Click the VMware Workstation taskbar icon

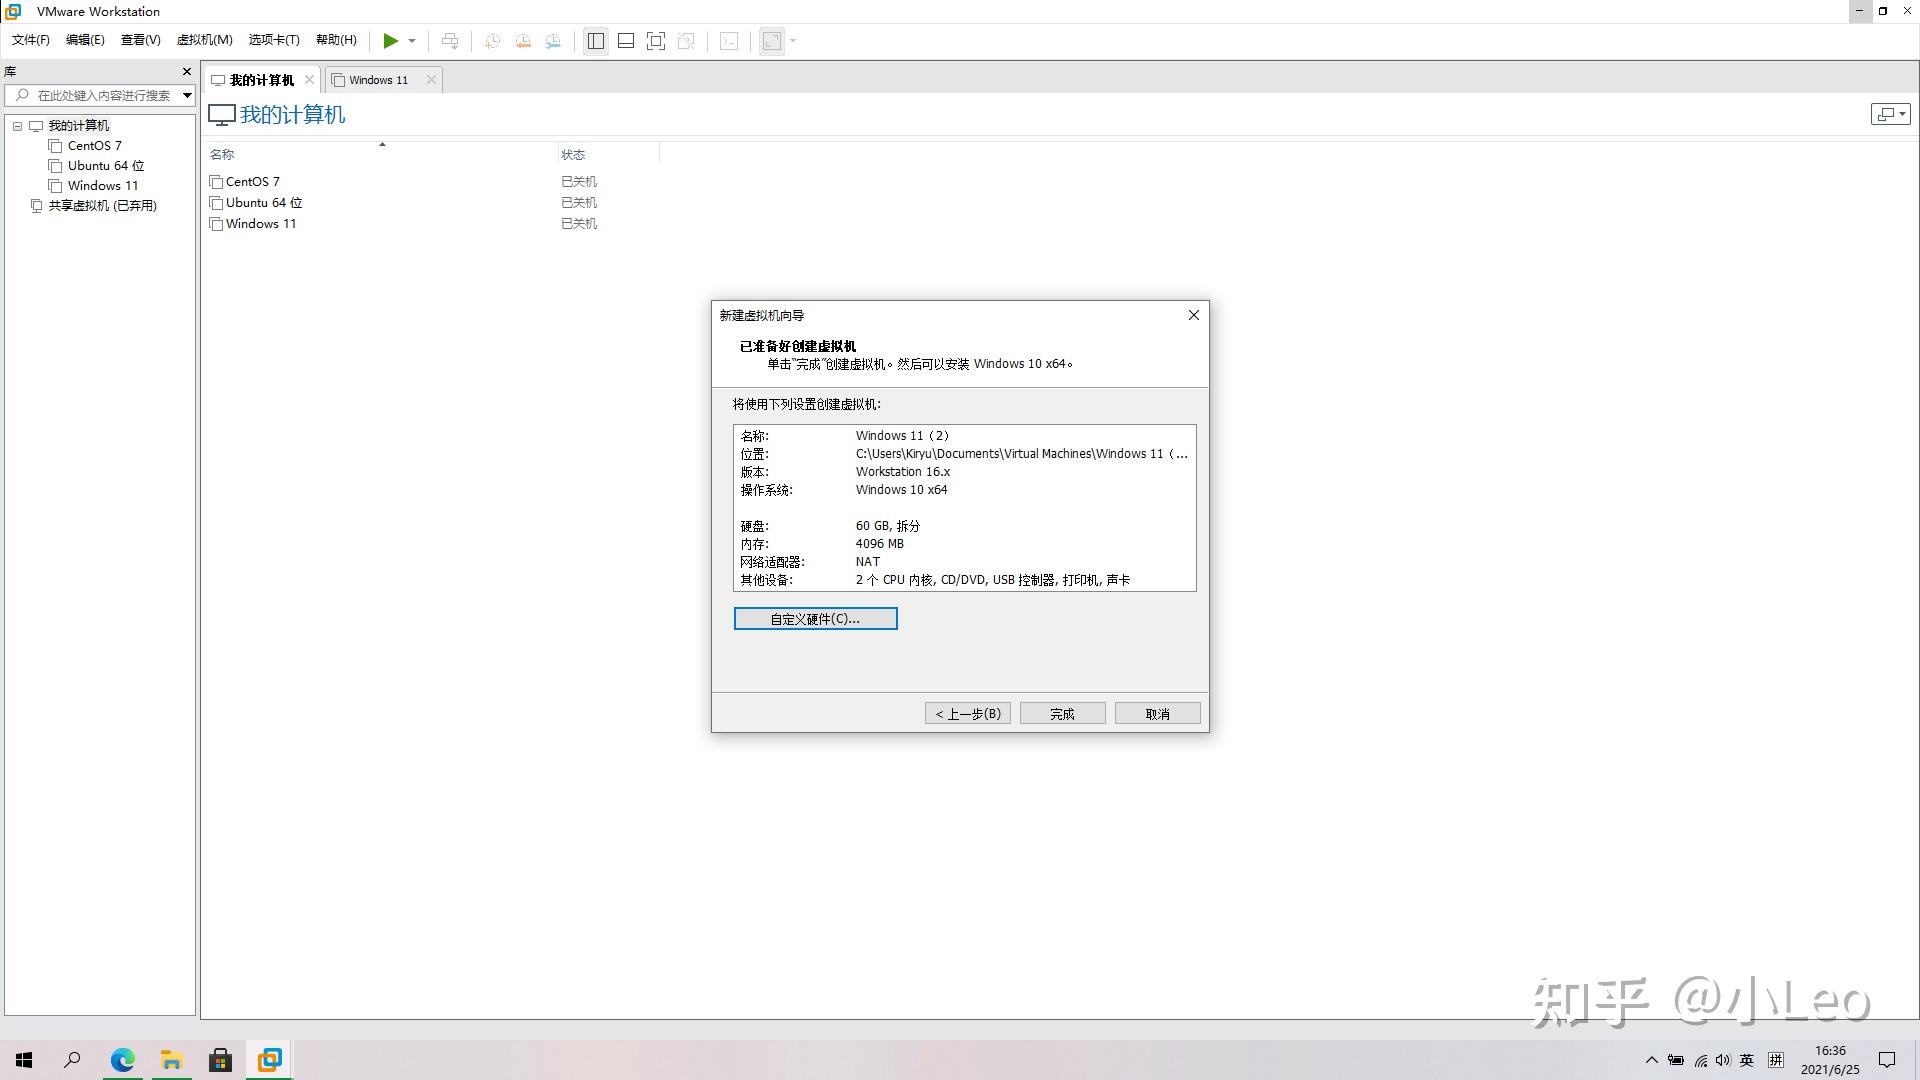point(269,1060)
